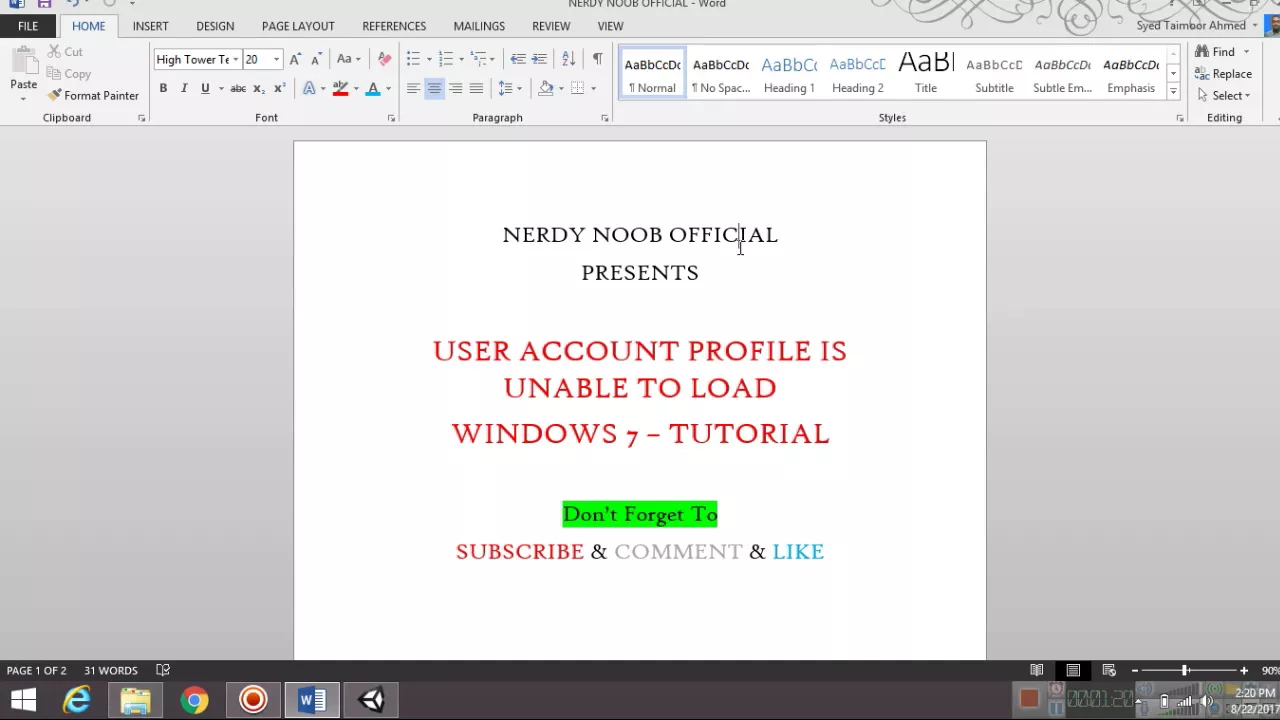
Task: Open the Change Case dropdown
Action: 347,60
